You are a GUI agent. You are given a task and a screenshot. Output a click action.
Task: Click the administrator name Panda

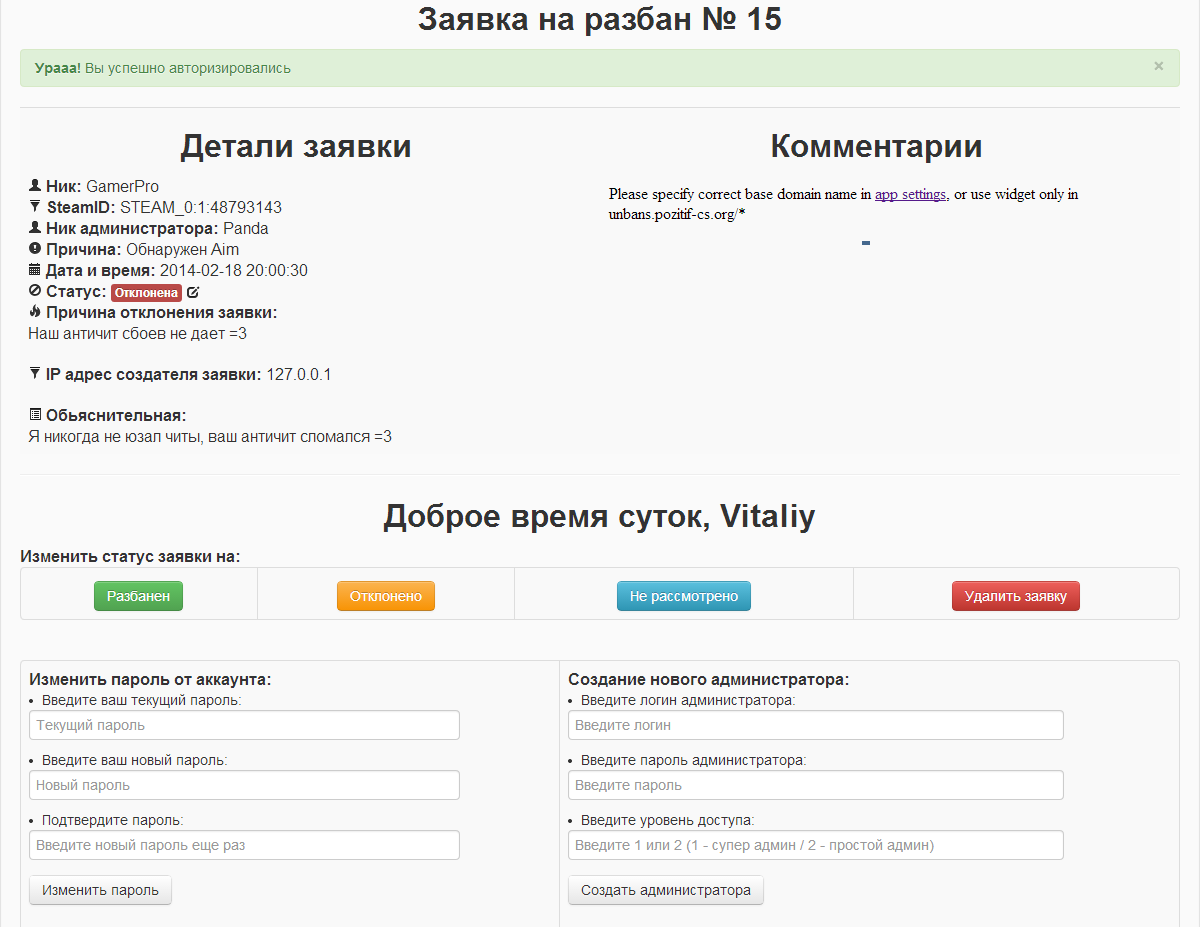point(246,228)
